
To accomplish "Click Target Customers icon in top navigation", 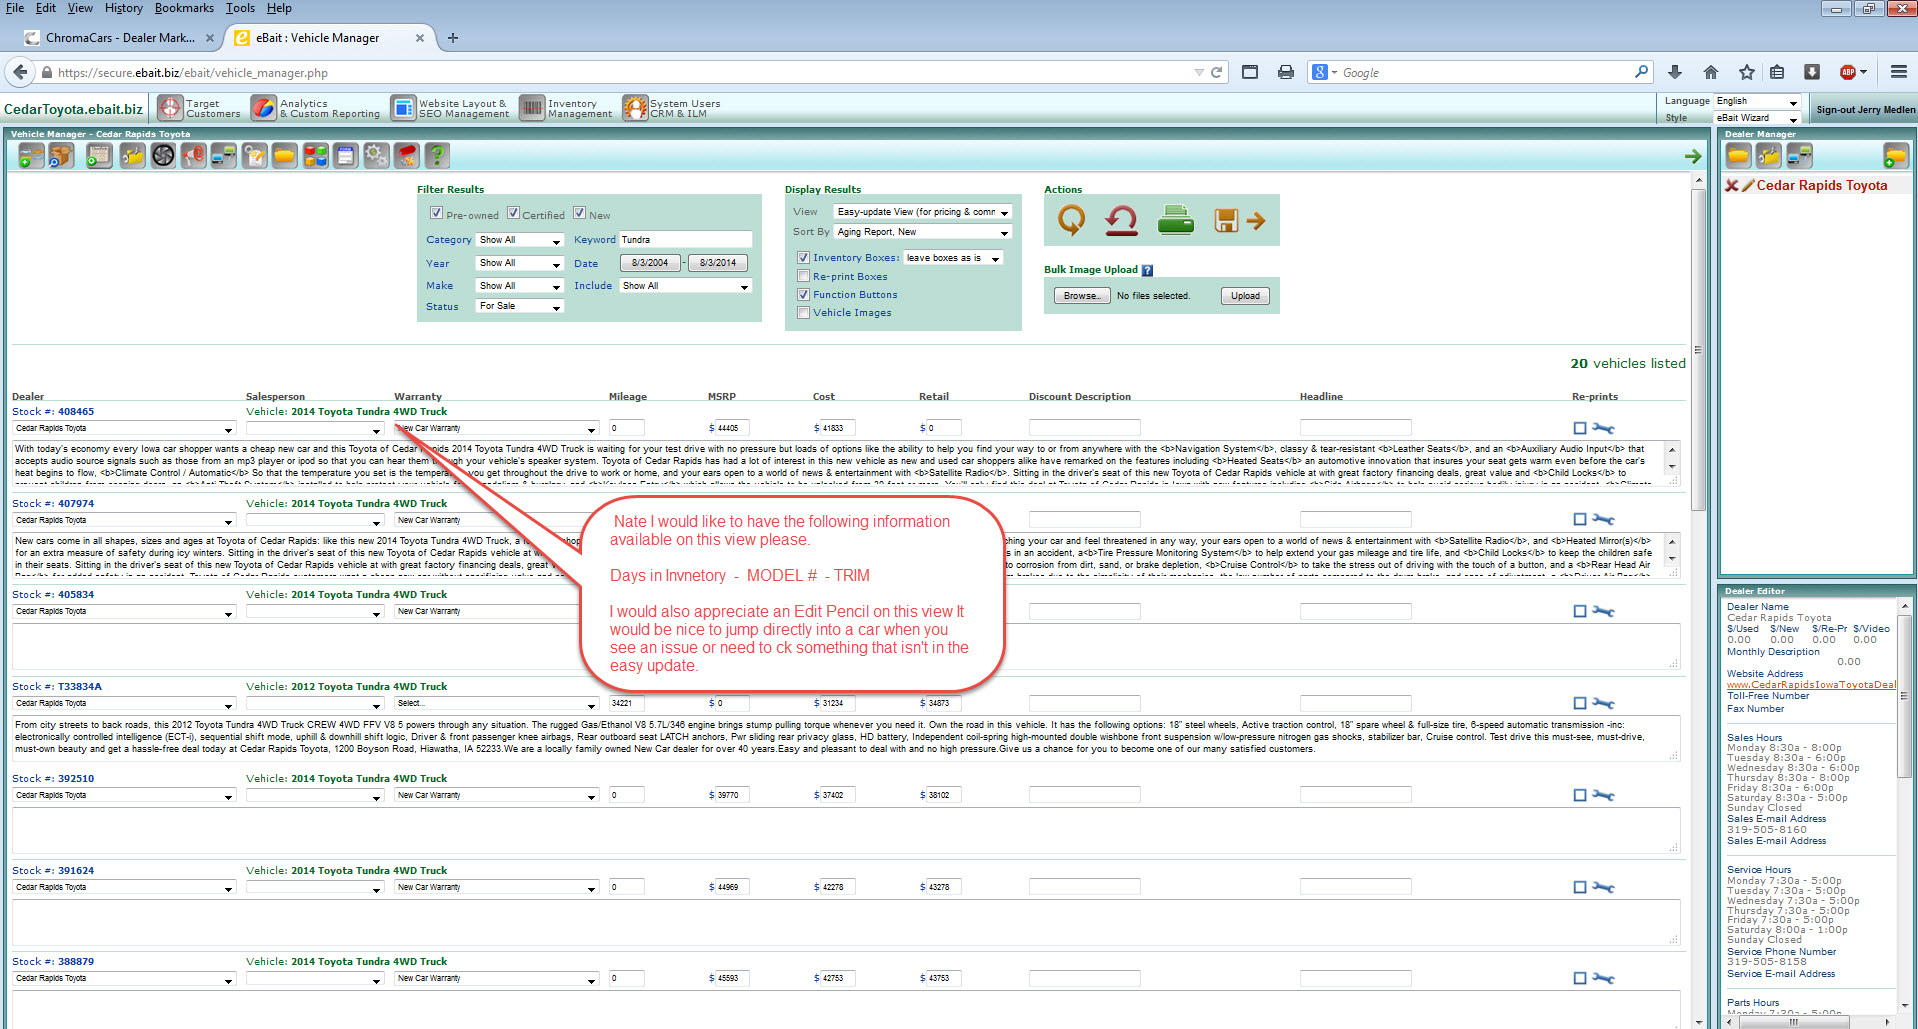I will pyautogui.click(x=171, y=108).
